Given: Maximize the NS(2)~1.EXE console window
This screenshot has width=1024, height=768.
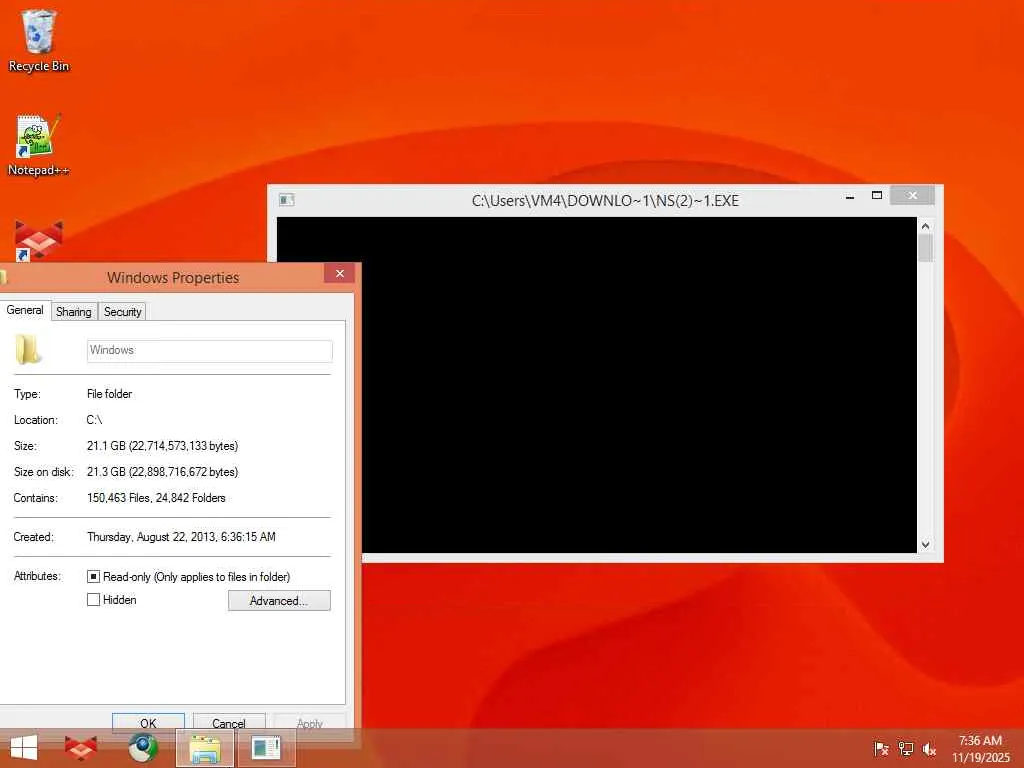Looking at the screenshot, I should tap(877, 195).
